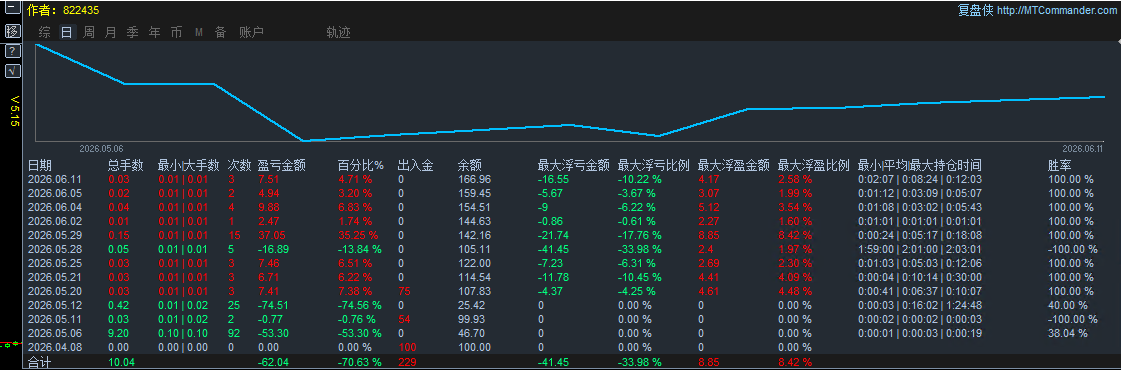Click the 最大浮盈比例 column header
This screenshot has height=370, width=1121.
pyautogui.click(x=814, y=166)
